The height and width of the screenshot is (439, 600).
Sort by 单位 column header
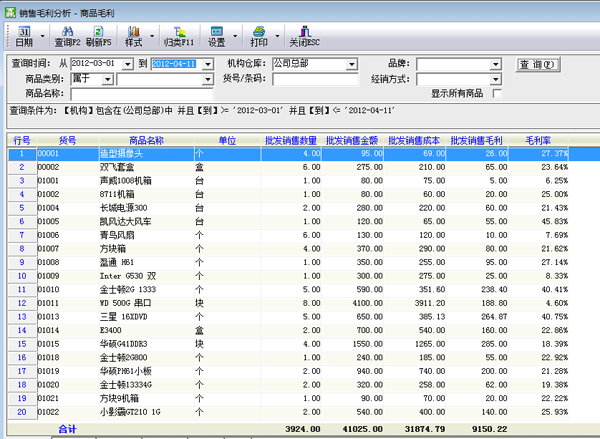pos(227,140)
